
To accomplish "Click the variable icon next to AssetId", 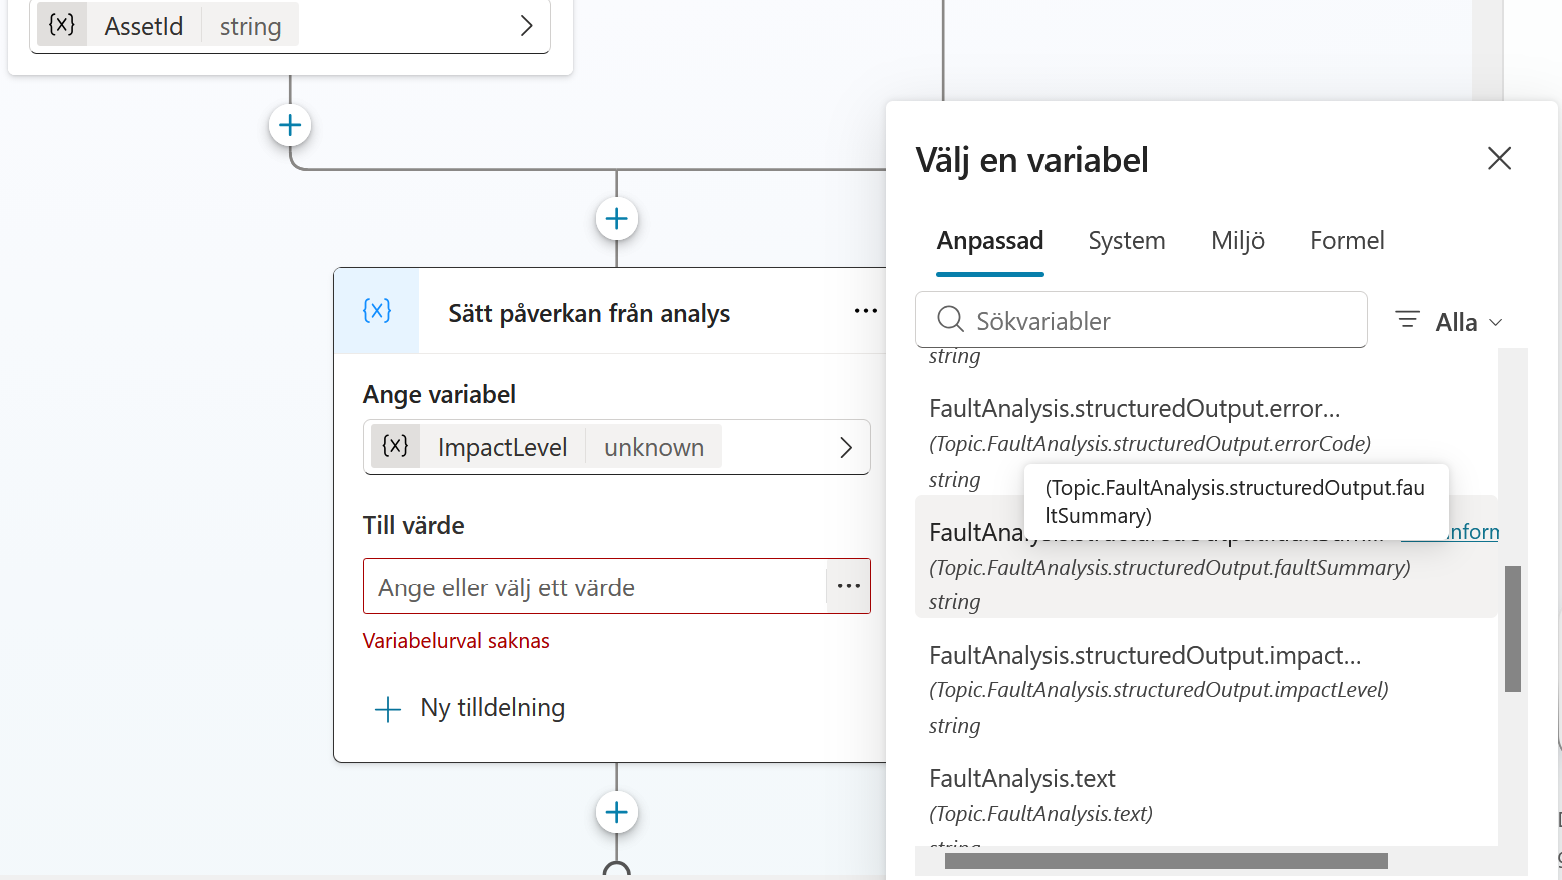I will point(62,25).
